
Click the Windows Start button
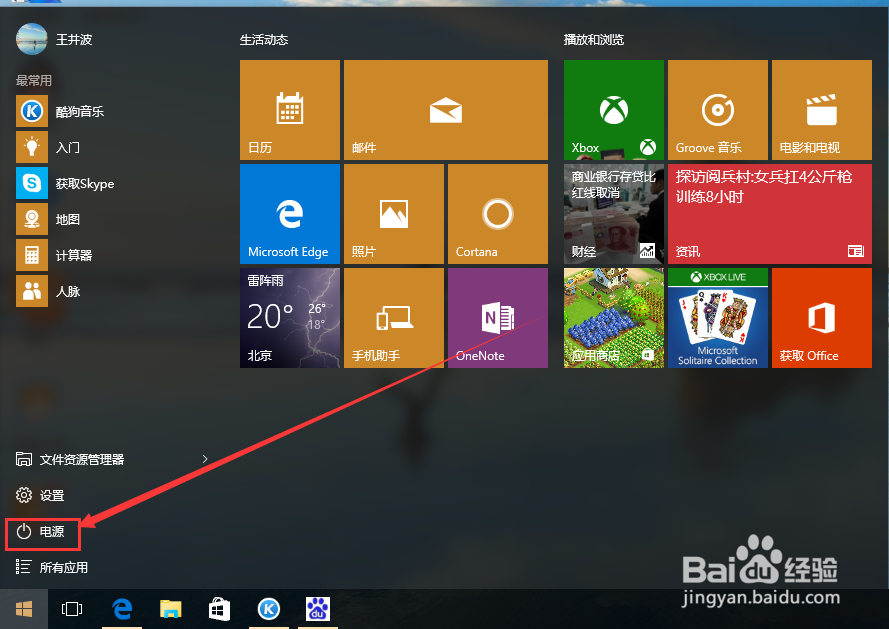click(24, 609)
